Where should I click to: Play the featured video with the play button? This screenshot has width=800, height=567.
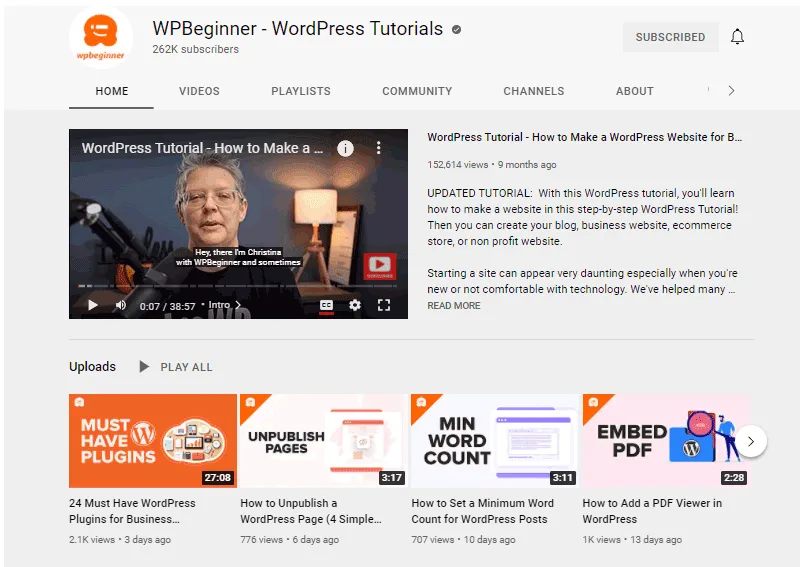pos(92,305)
